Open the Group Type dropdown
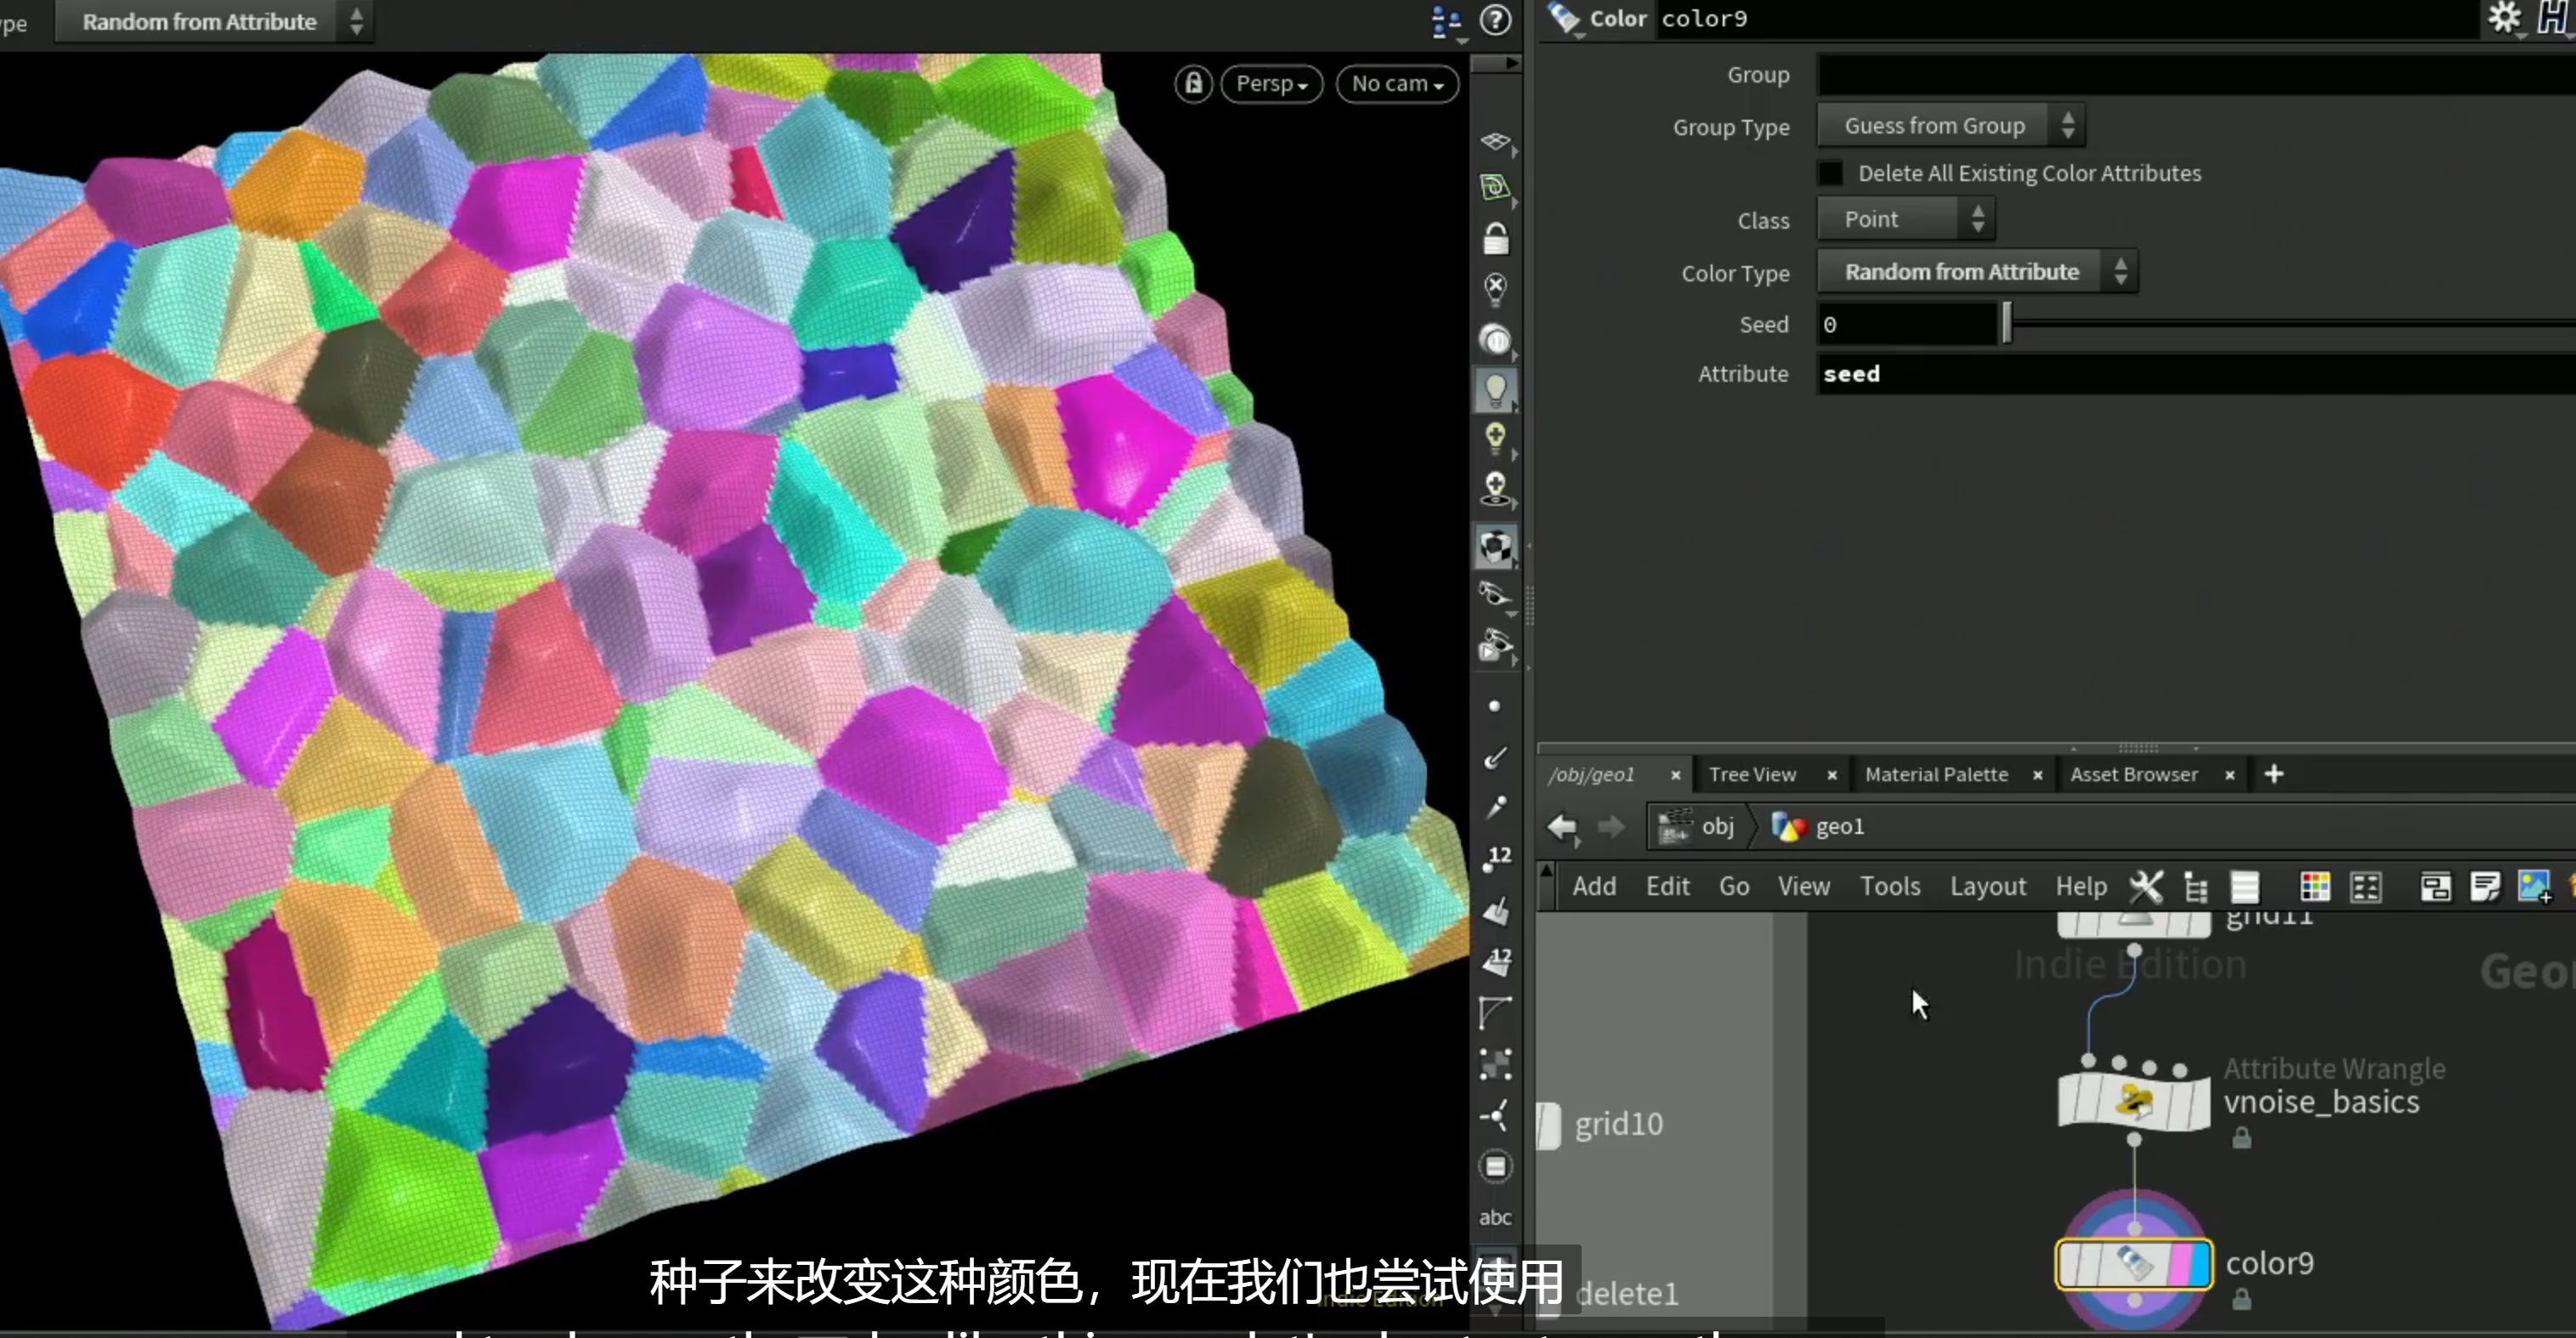Viewport: 2576px width, 1338px height. [1950, 126]
